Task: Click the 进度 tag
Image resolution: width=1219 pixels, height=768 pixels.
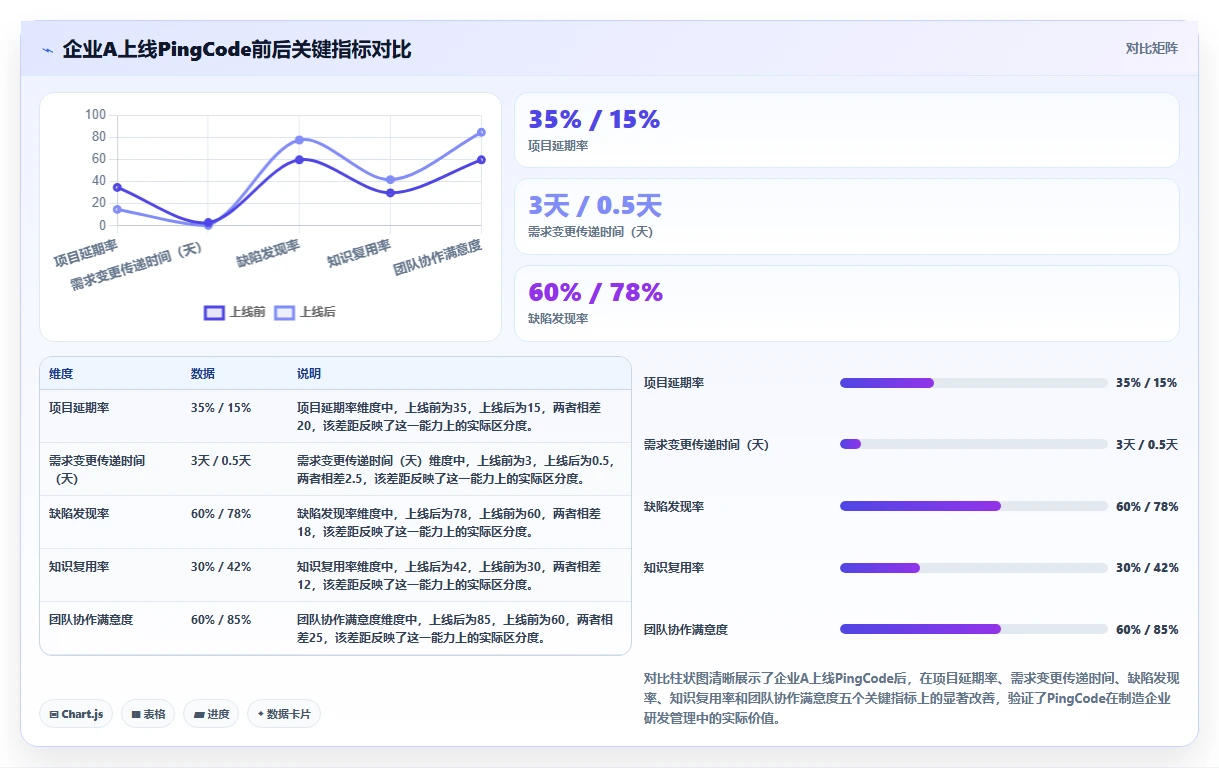Action: (x=211, y=714)
